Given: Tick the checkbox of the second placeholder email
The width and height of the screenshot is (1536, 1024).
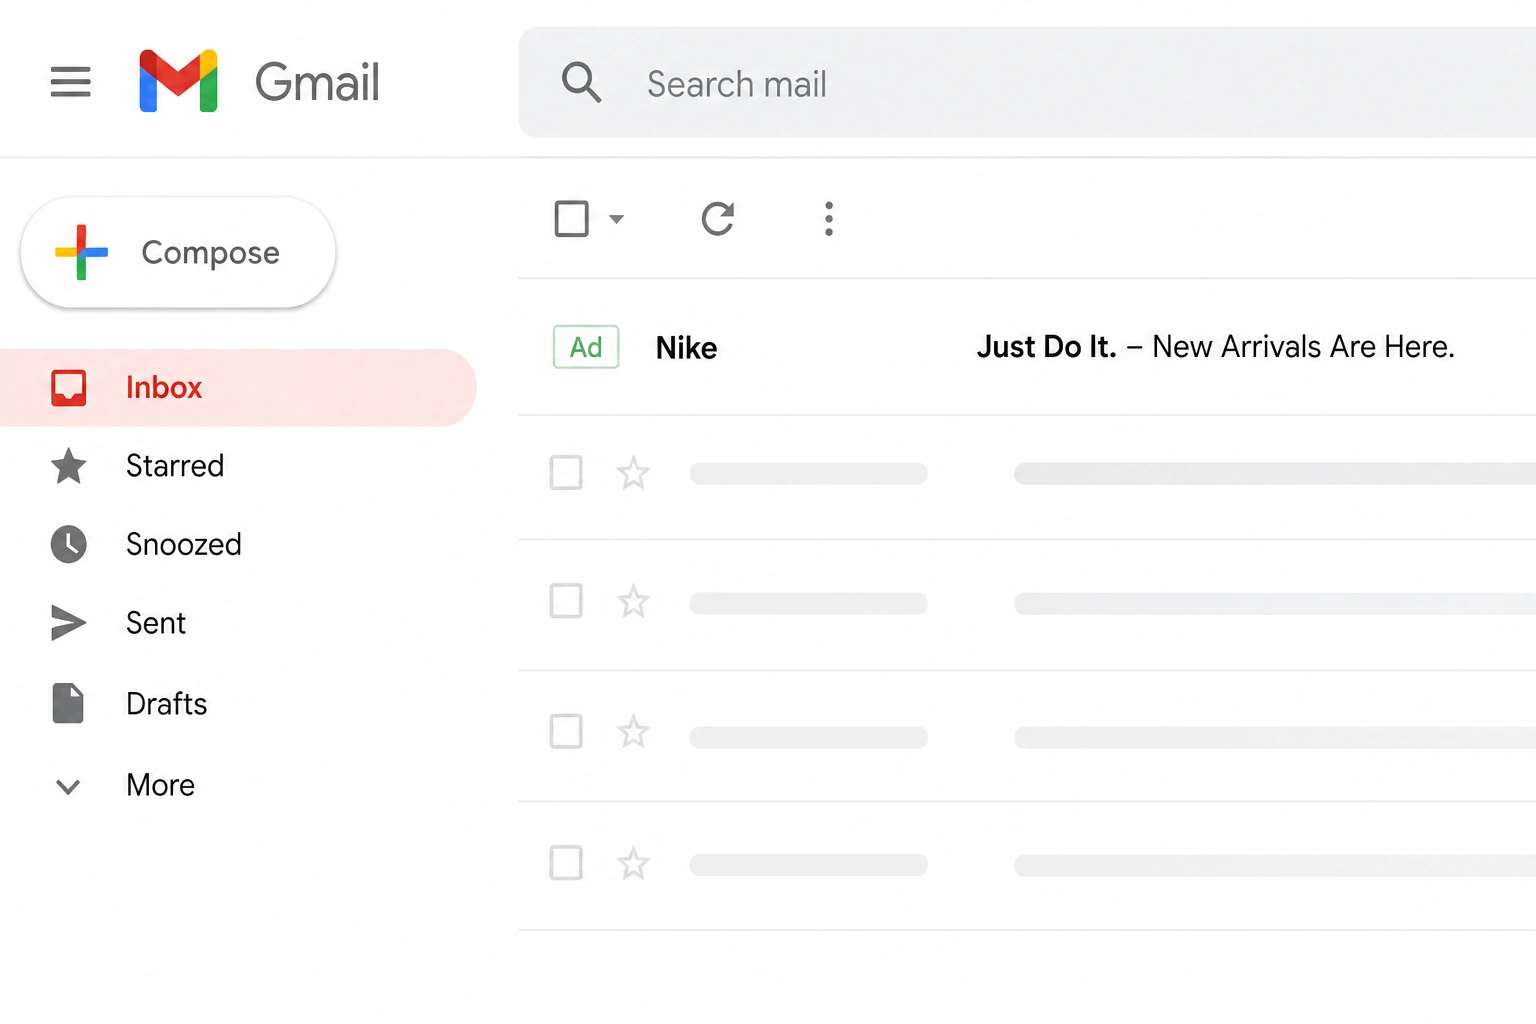Looking at the screenshot, I should pos(566,601).
